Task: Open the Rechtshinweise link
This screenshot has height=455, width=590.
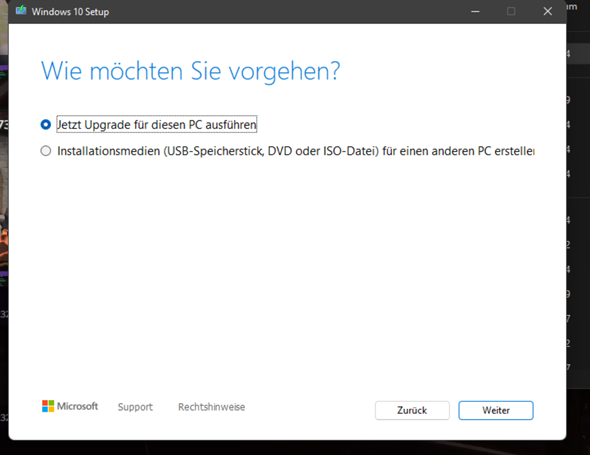Action: [x=211, y=407]
